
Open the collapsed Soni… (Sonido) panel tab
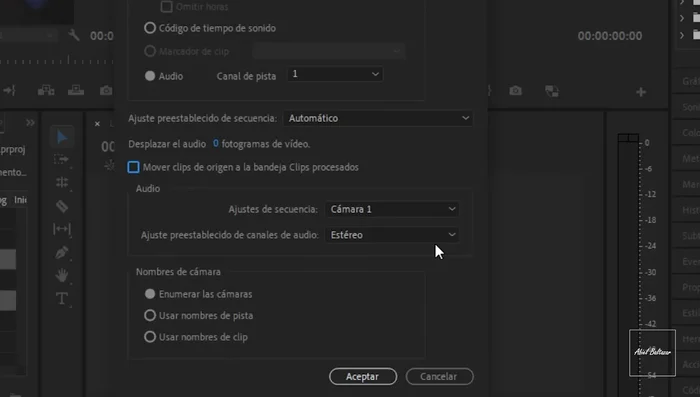click(690, 107)
